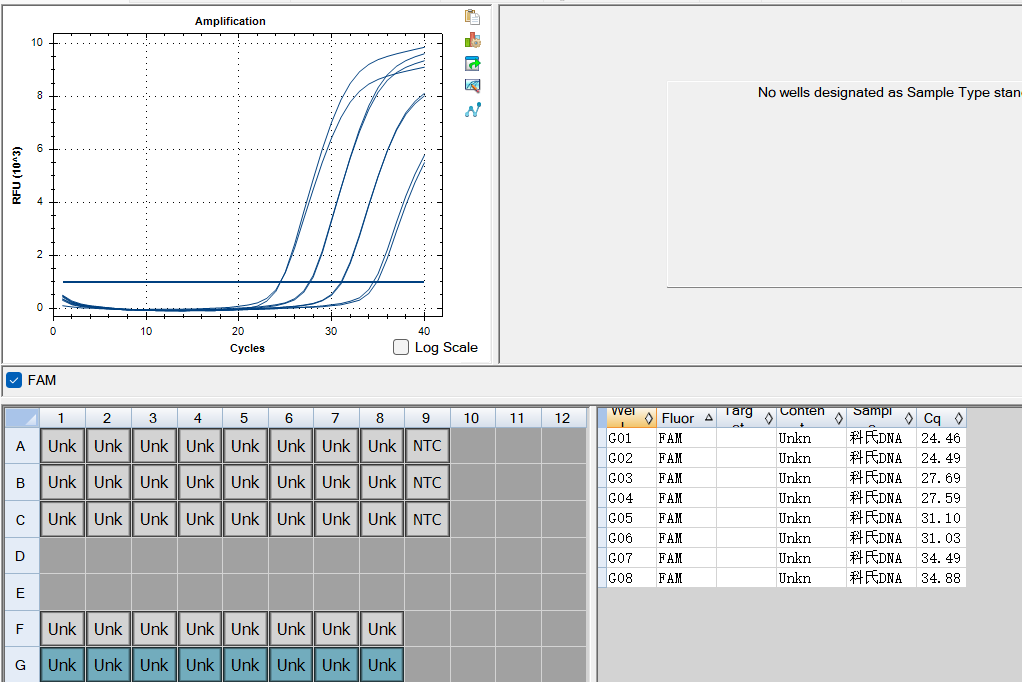Click the 科氏DNA sample cell for G02

pos(881,458)
